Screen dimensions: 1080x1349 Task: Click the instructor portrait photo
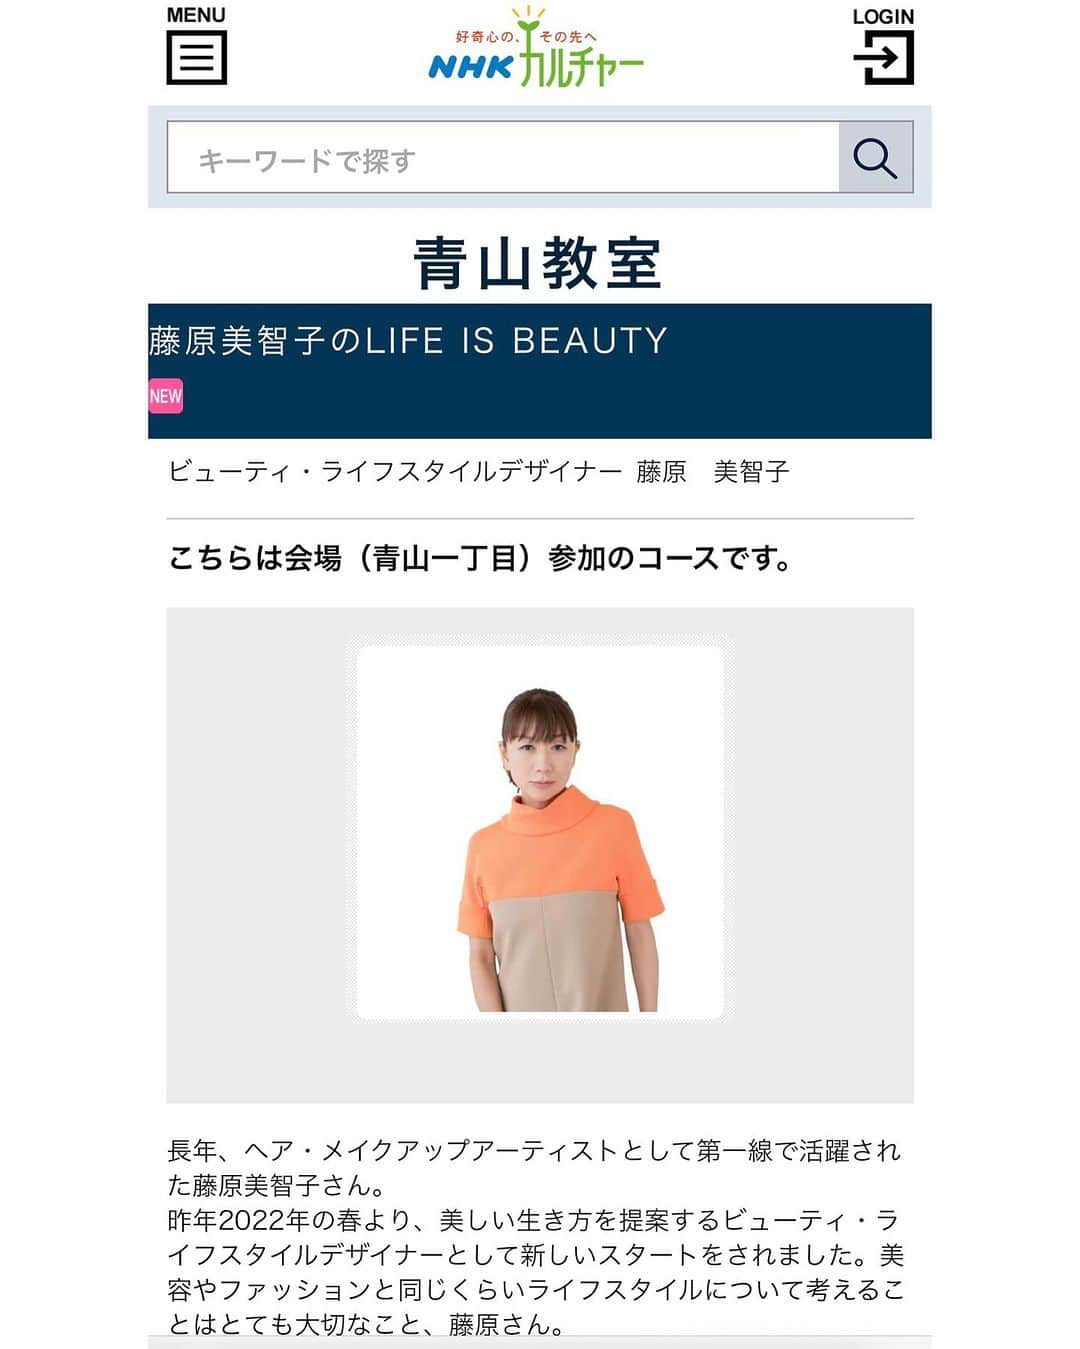[540, 832]
